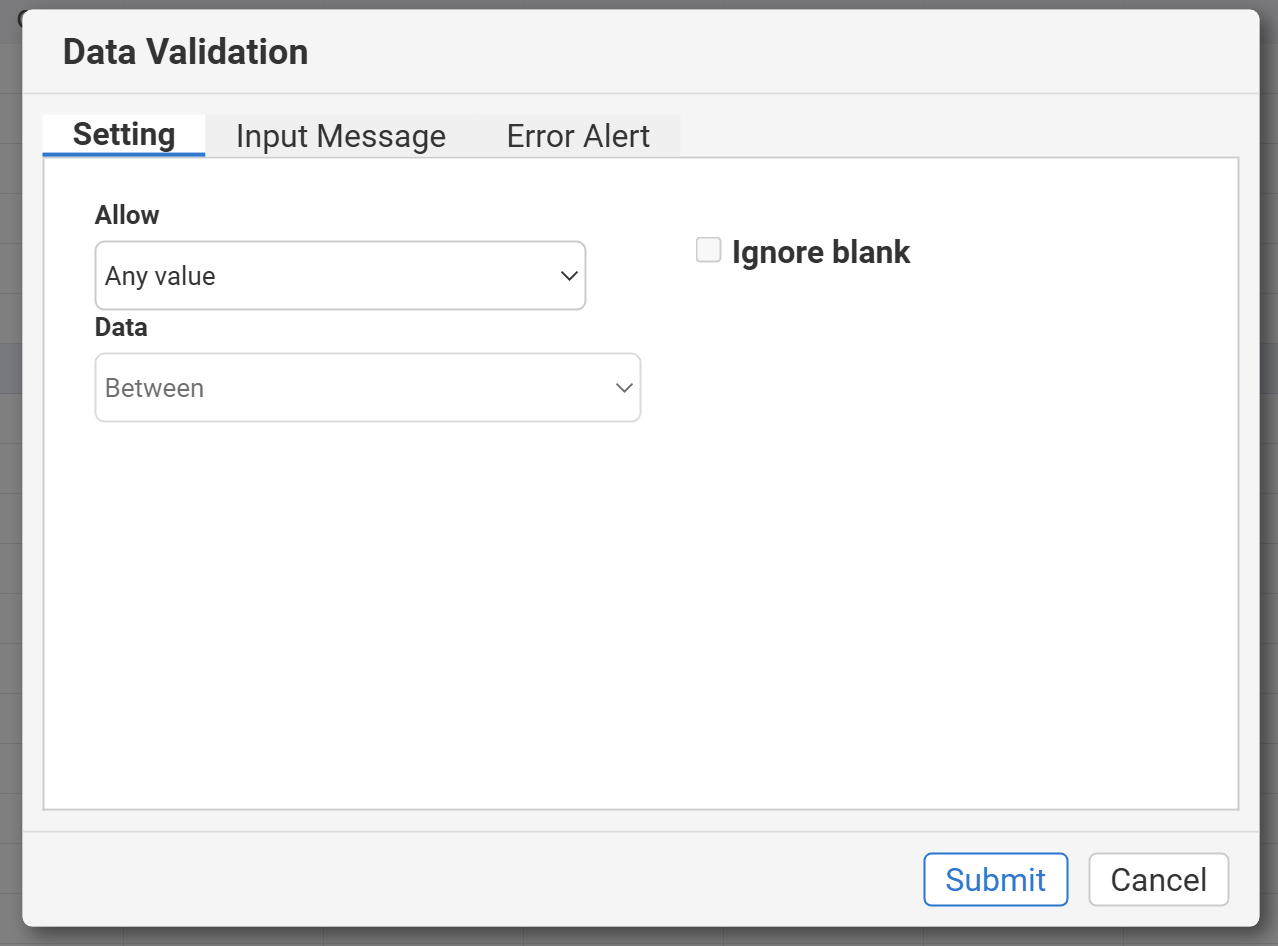Click the empty white area of the Setting panel

coord(640,620)
